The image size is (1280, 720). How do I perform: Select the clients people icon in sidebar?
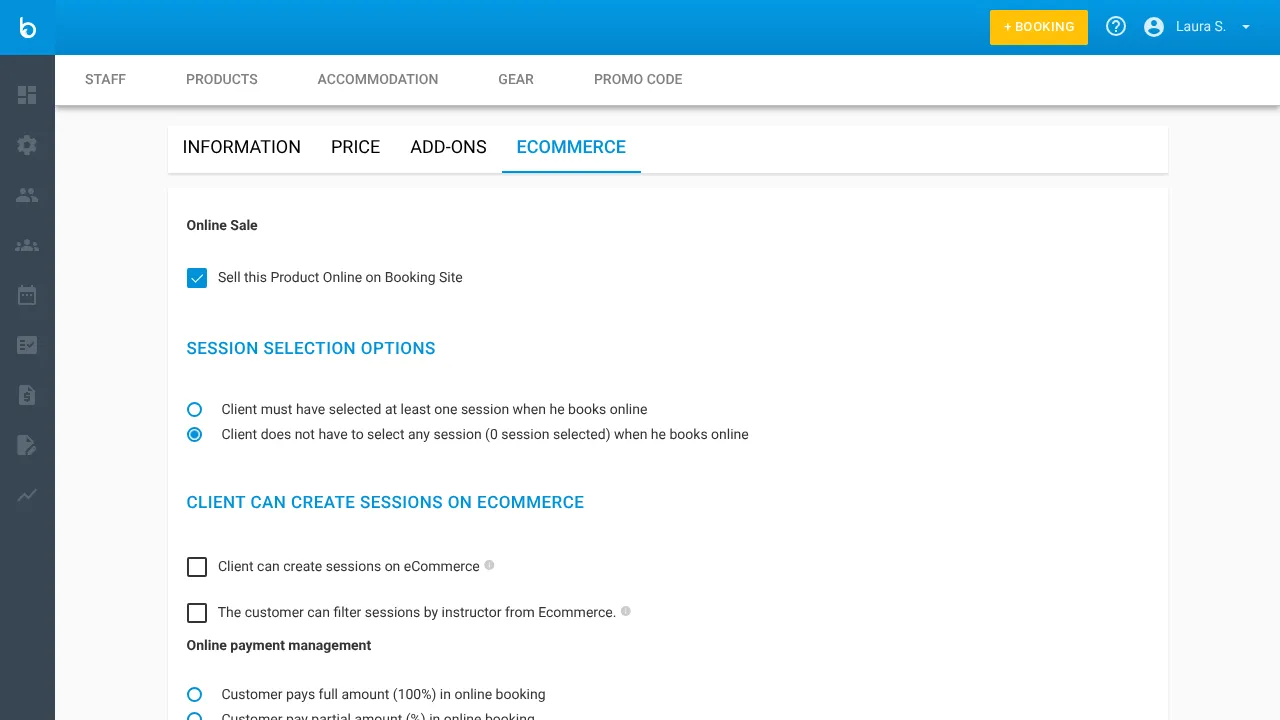tap(27, 195)
